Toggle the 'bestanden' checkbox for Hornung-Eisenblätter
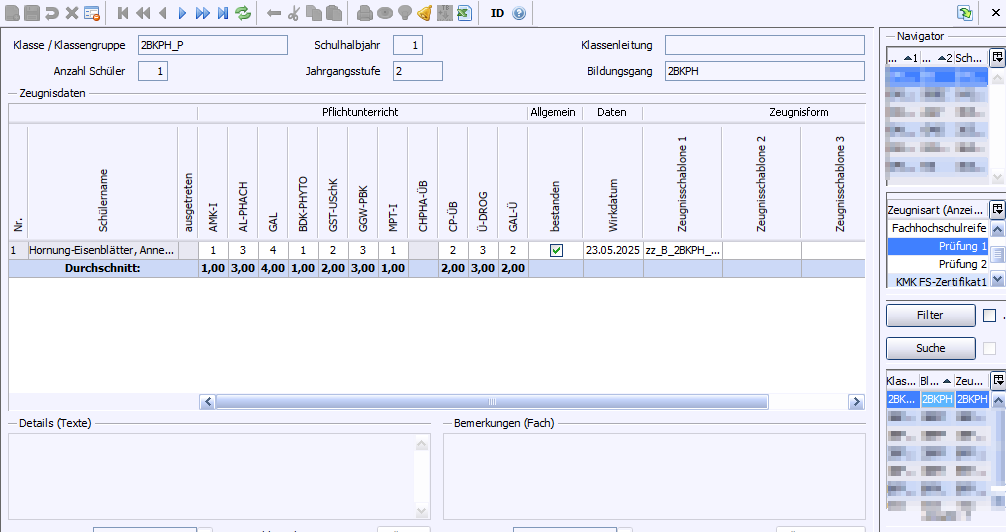 point(556,251)
